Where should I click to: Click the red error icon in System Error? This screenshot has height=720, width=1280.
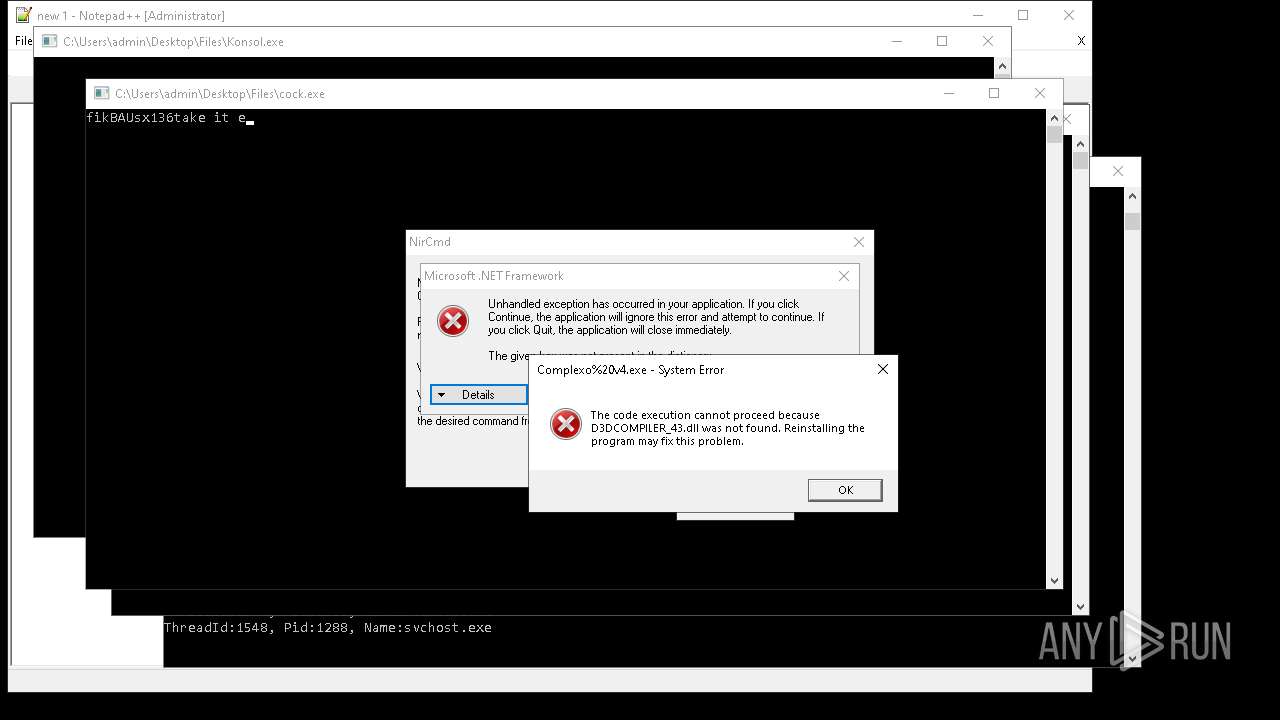tap(566, 424)
